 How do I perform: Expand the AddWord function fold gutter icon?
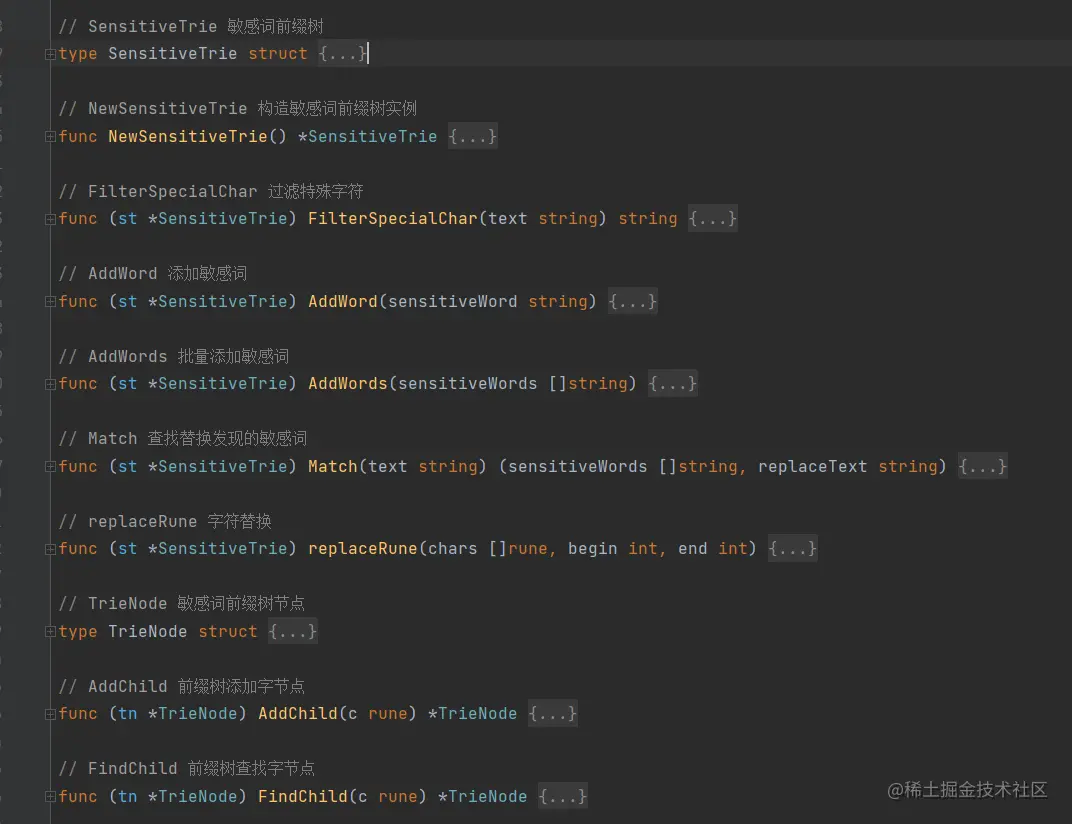(50, 302)
